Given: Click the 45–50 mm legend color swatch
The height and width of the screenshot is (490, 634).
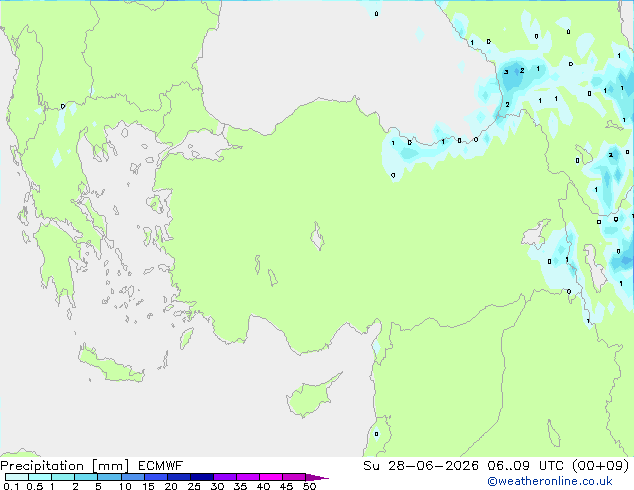Looking at the screenshot, I should [294, 477].
